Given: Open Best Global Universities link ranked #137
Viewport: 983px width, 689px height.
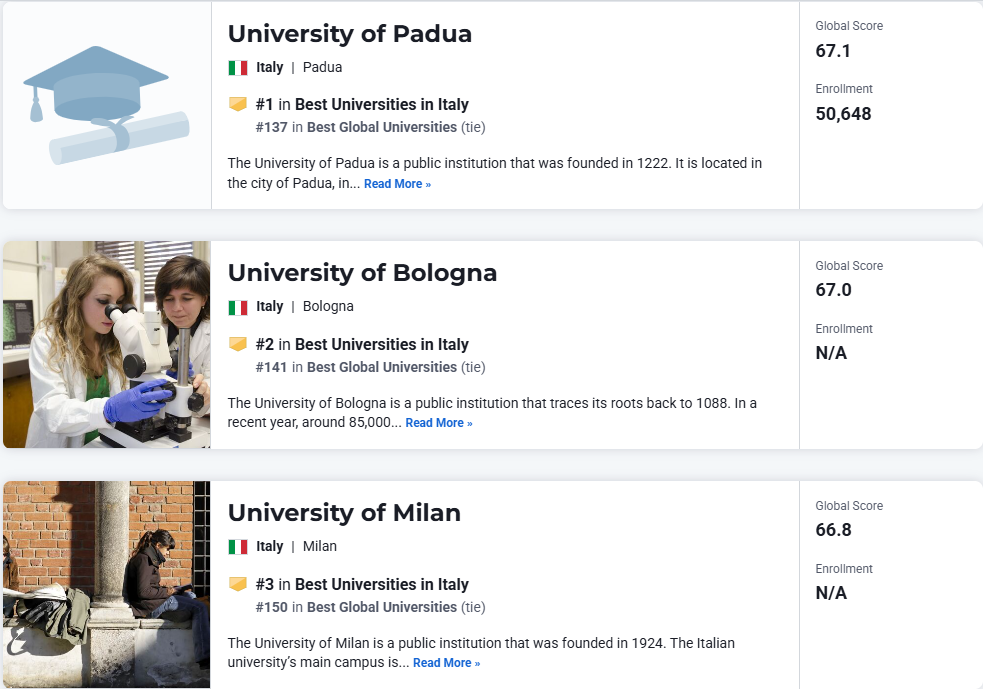Looking at the screenshot, I should pos(382,127).
